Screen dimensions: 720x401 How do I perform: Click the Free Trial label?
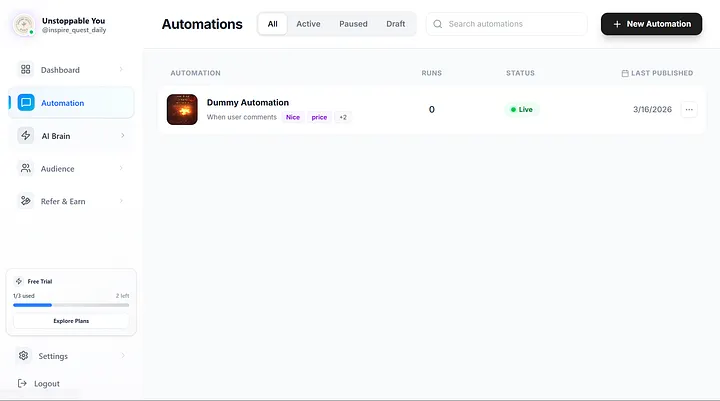pyautogui.click(x=40, y=281)
